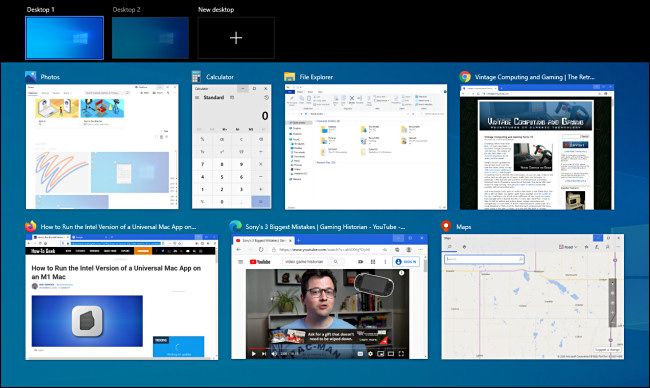650x388 pixels.
Task: Open the Edge YouTube Gaming Historian window
Action: click(330, 297)
